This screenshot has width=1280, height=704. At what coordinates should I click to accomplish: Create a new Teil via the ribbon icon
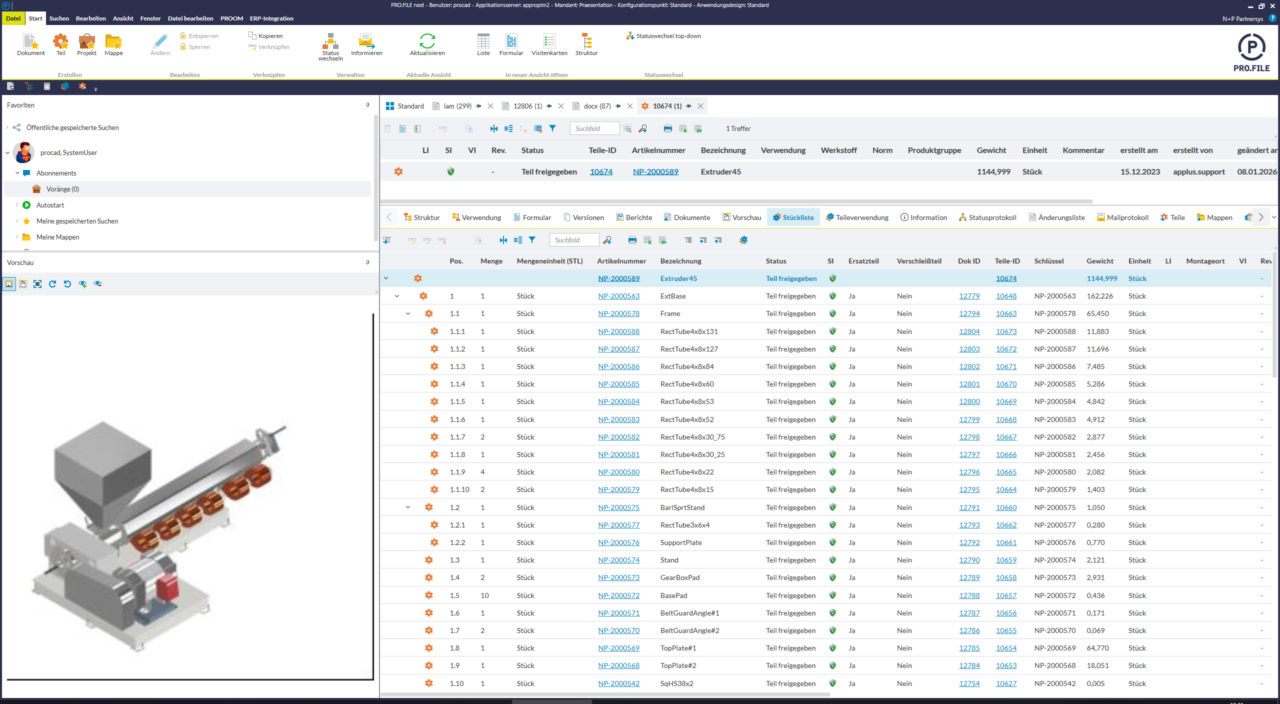pos(60,41)
